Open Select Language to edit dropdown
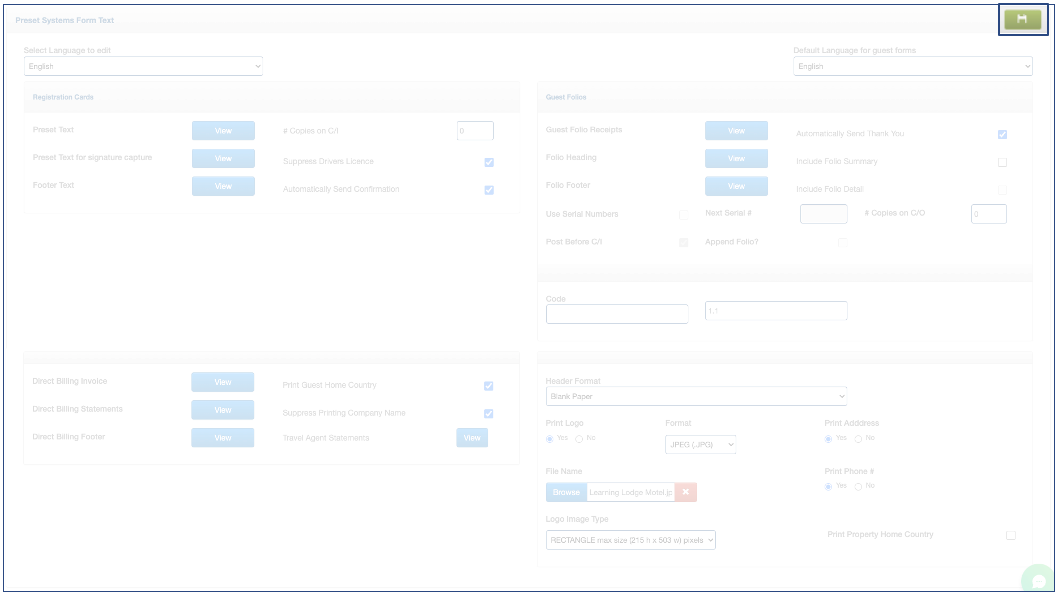The image size is (1059, 596). pyautogui.click(x=143, y=66)
